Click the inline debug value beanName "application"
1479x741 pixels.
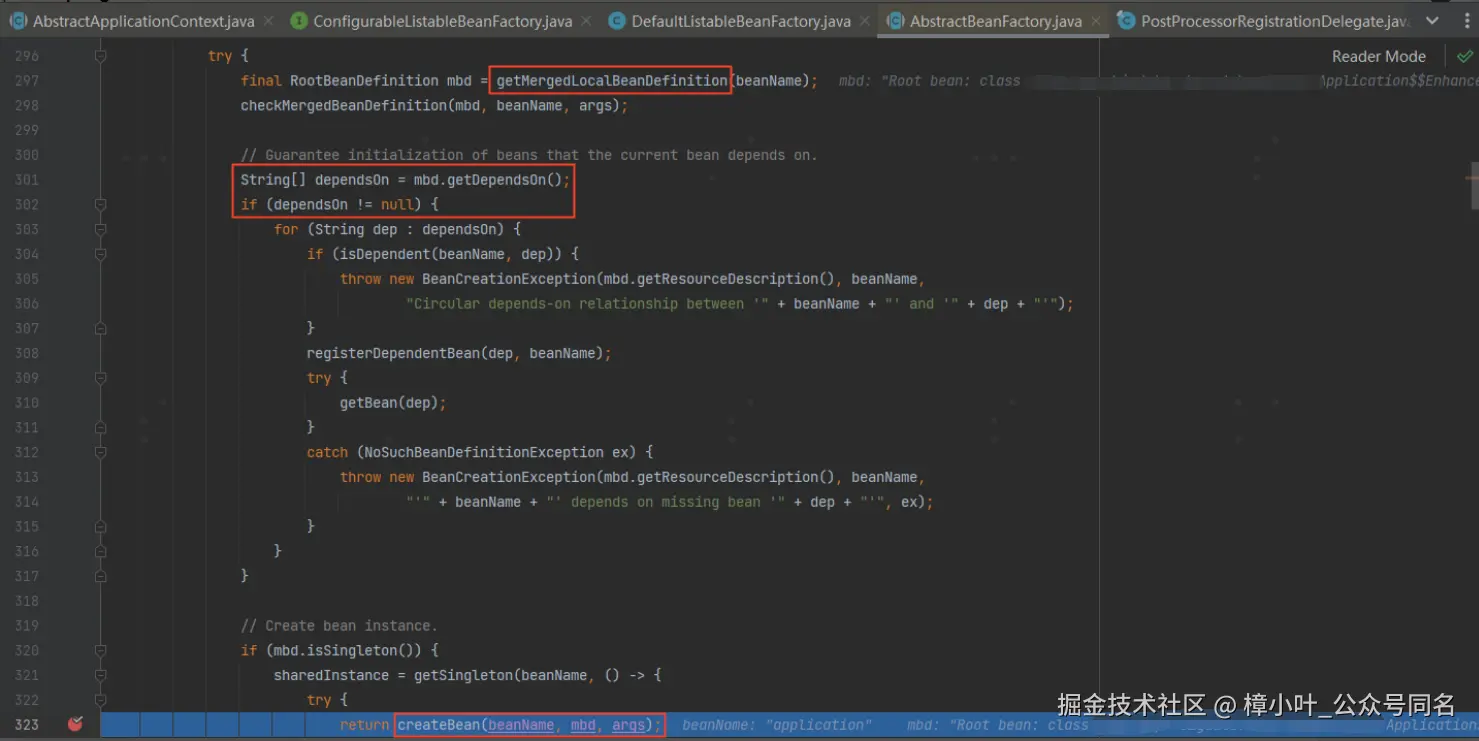tap(776, 725)
